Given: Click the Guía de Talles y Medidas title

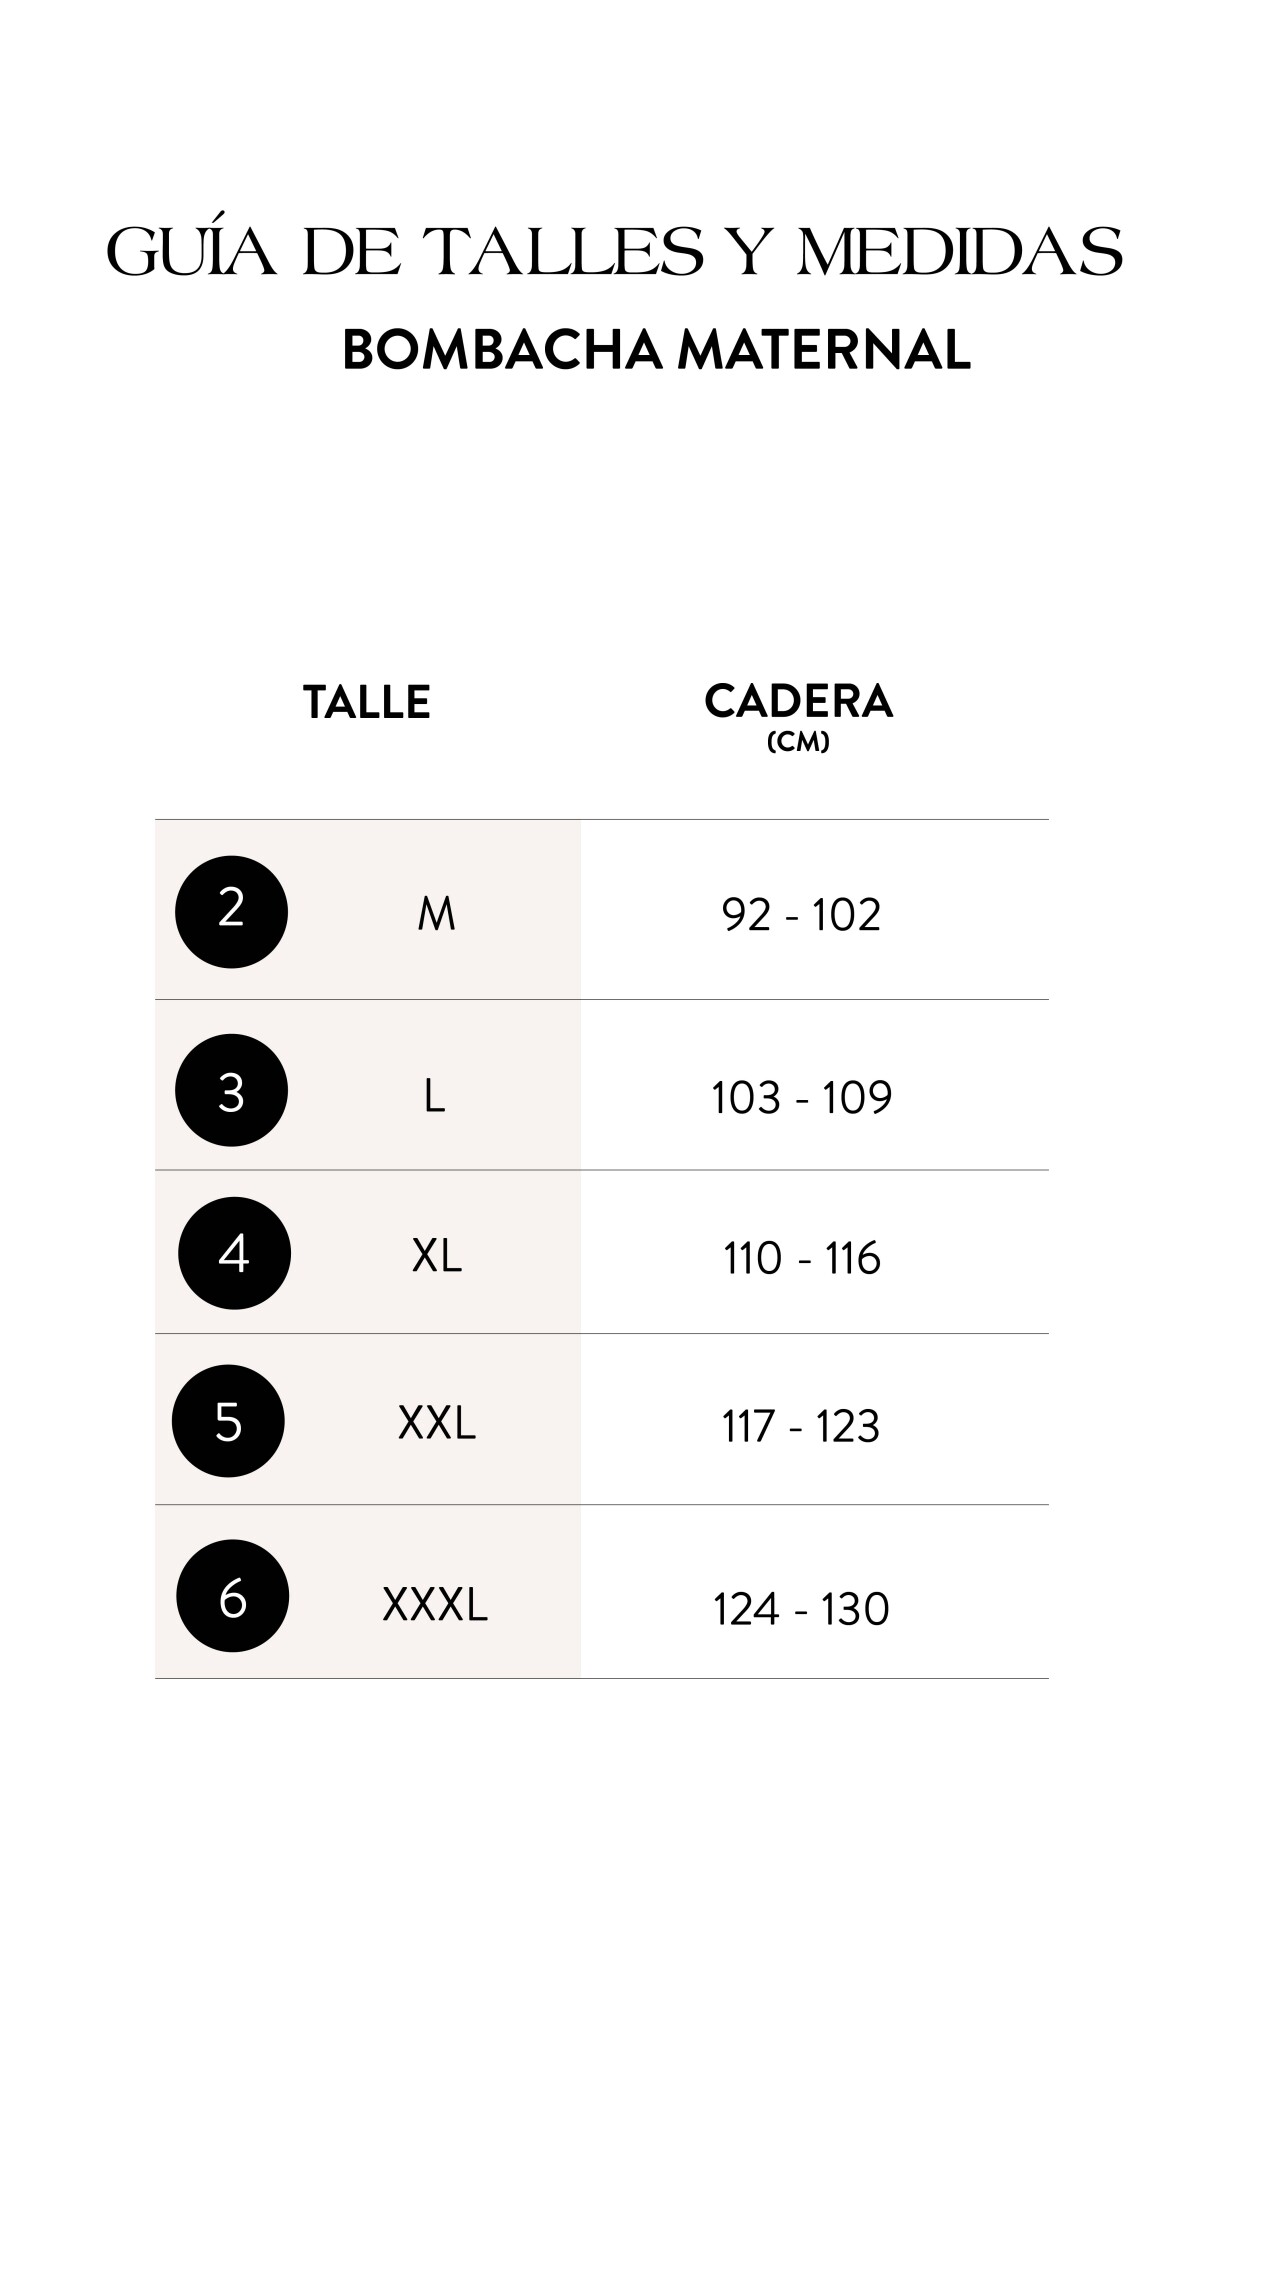Looking at the screenshot, I should click(x=615, y=250).
